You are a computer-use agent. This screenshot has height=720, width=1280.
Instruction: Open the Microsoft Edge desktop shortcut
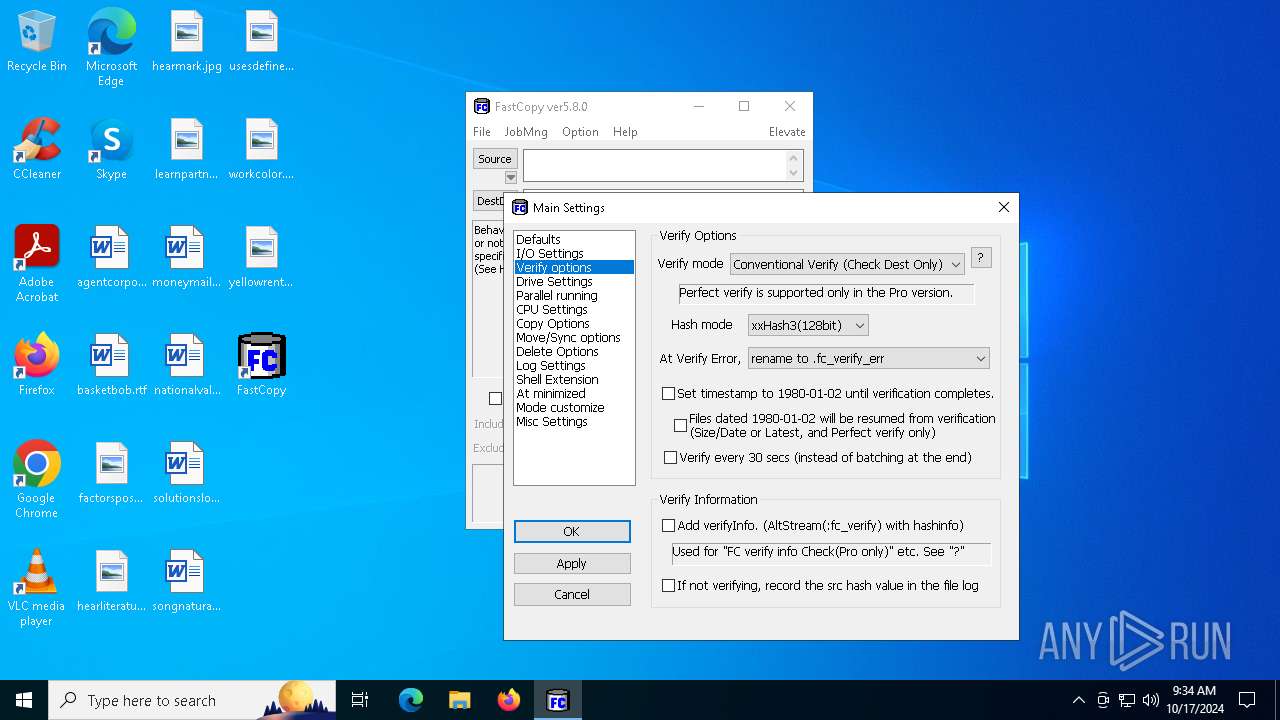click(x=111, y=47)
